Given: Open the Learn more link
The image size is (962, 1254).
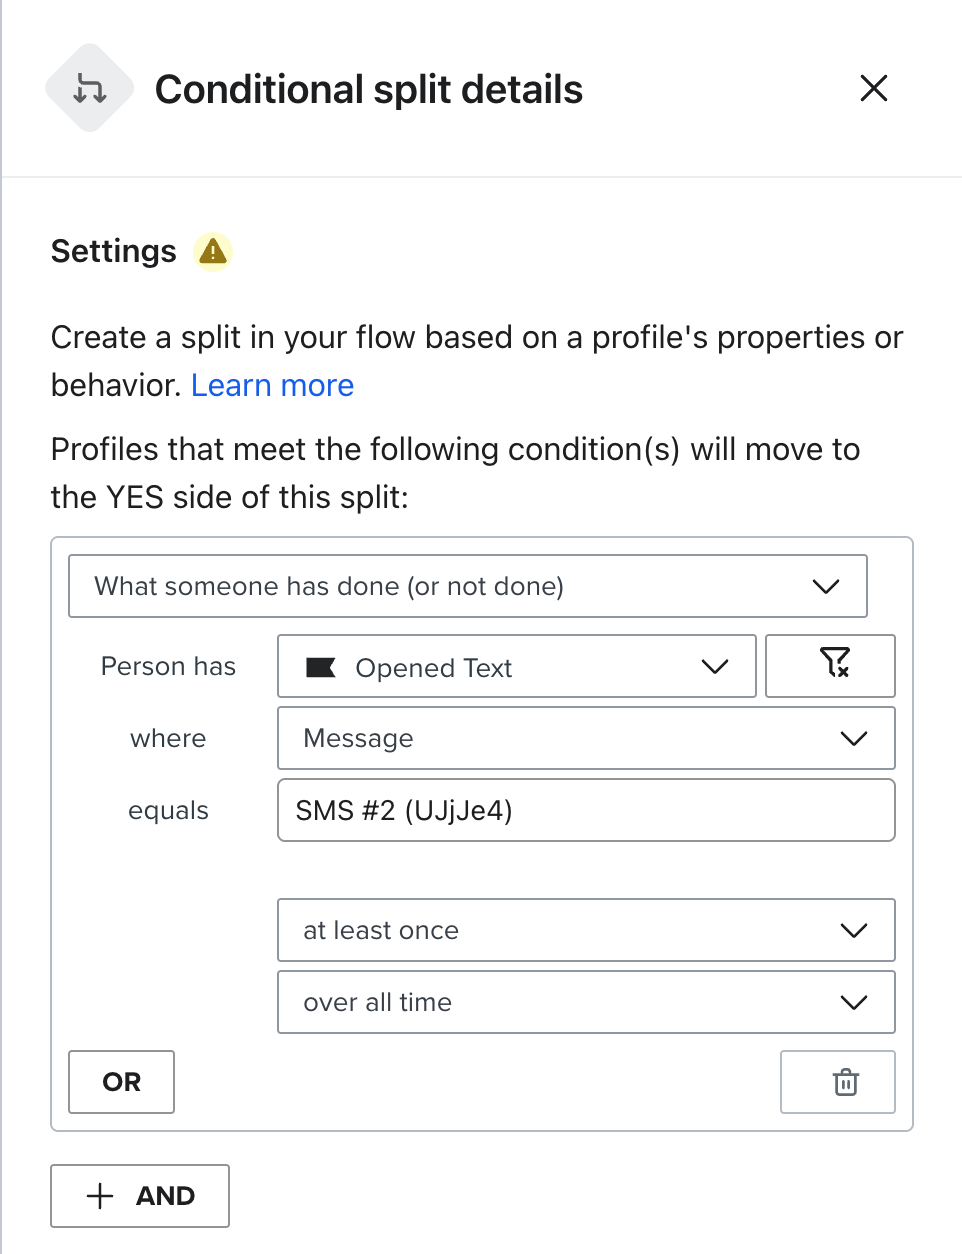Looking at the screenshot, I should (272, 386).
